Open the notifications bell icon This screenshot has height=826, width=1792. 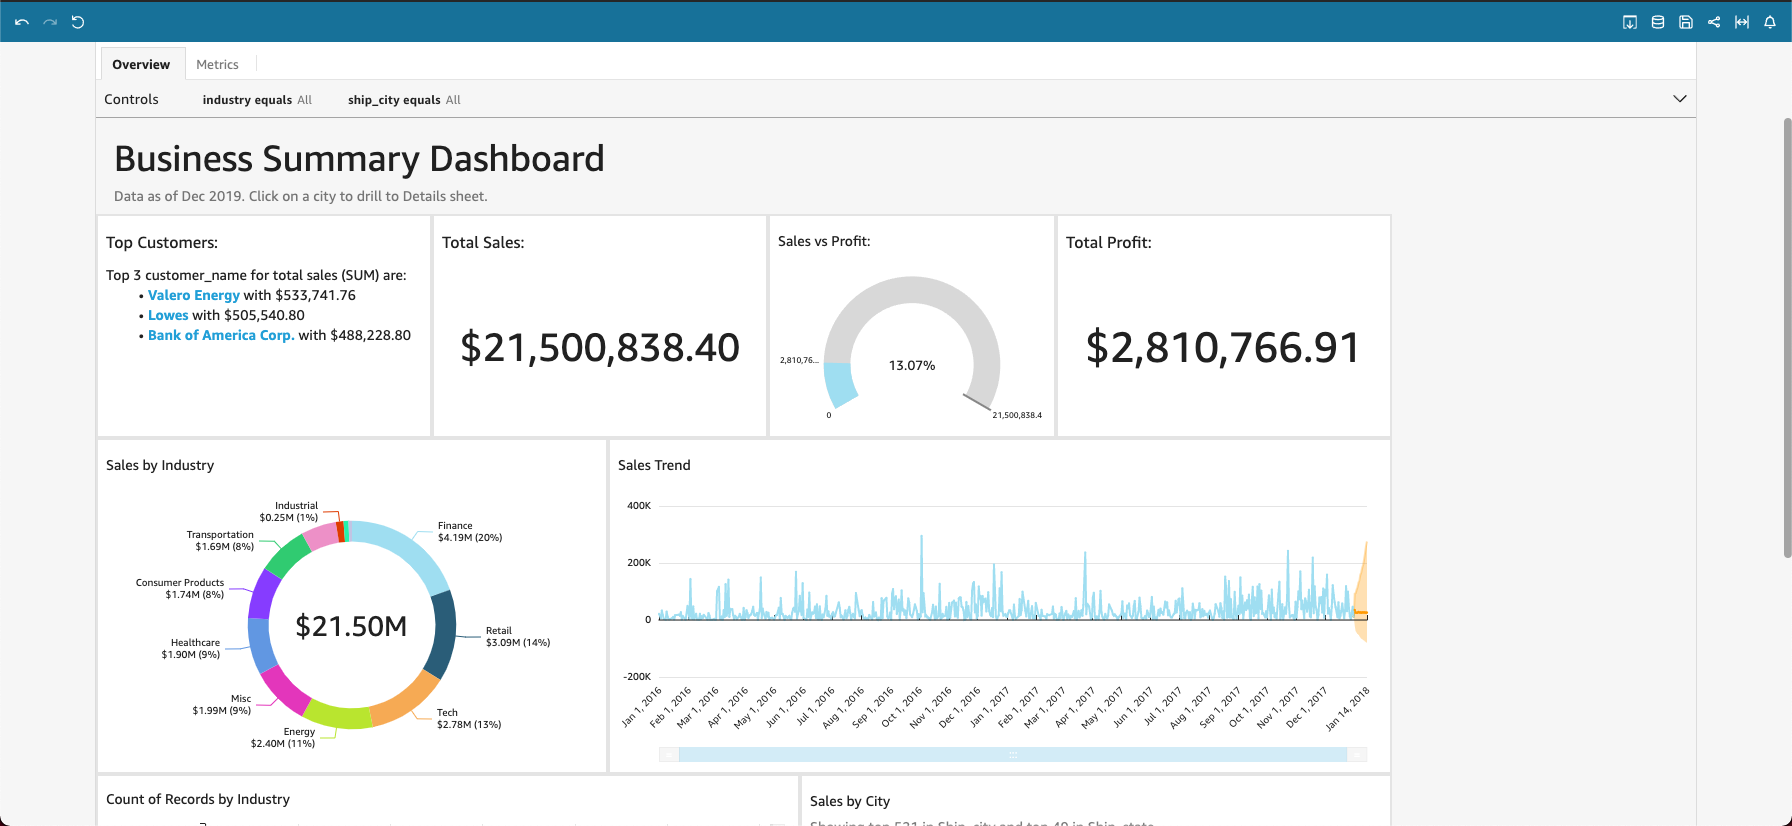coord(1770,22)
